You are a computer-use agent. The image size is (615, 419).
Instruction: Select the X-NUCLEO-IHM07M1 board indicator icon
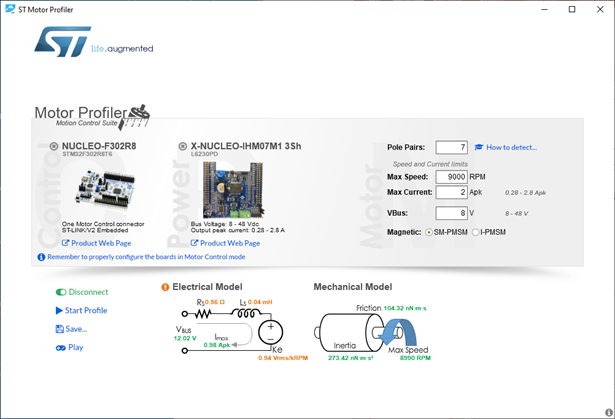pos(182,147)
